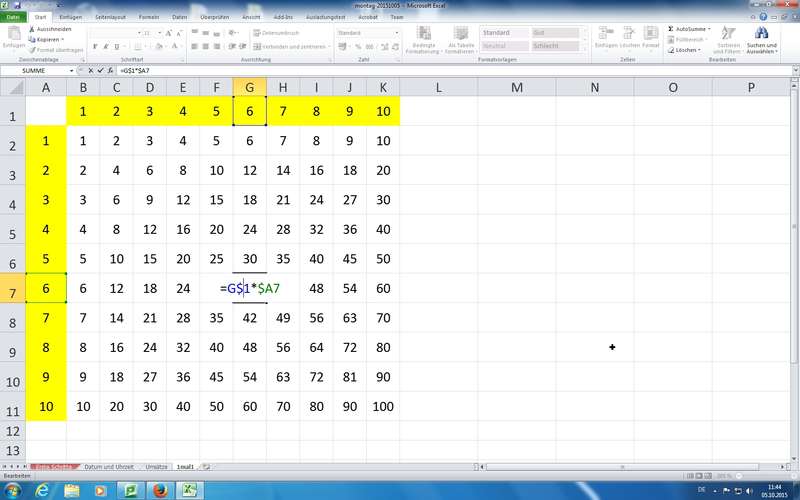Click the Zellen Einfügen icon

click(x=606, y=34)
